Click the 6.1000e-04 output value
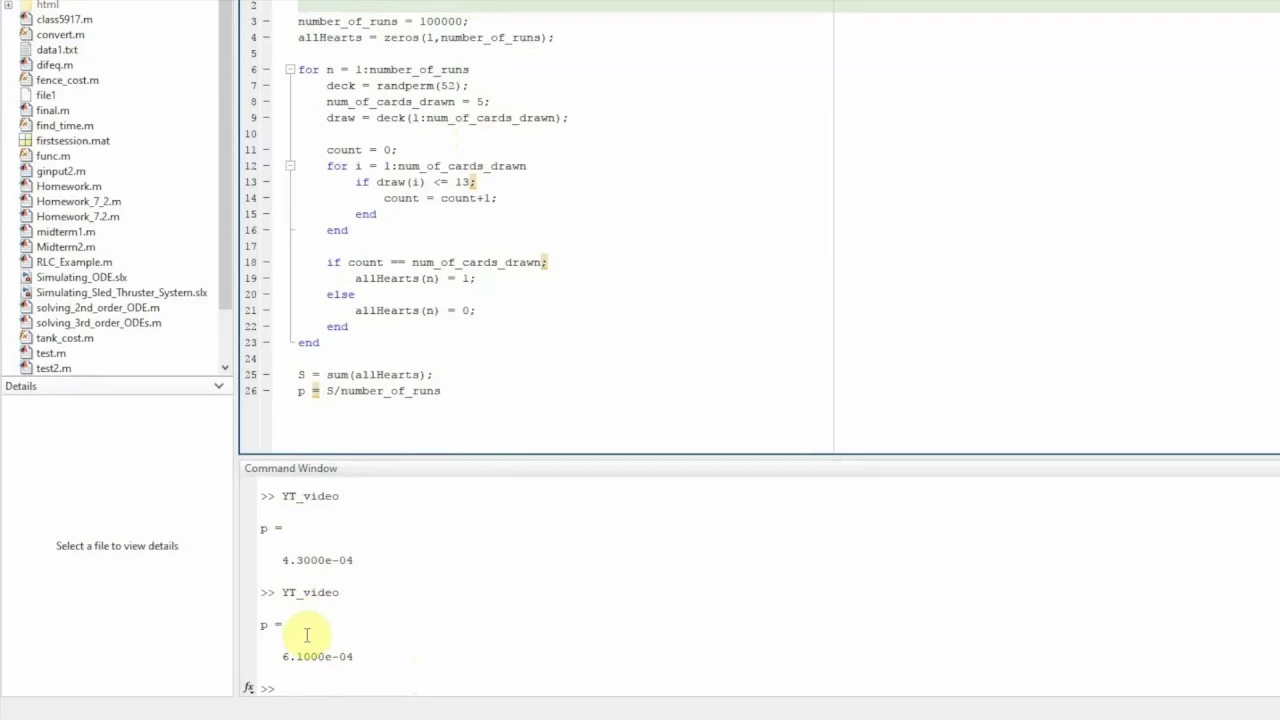 pyautogui.click(x=317, y=657)
